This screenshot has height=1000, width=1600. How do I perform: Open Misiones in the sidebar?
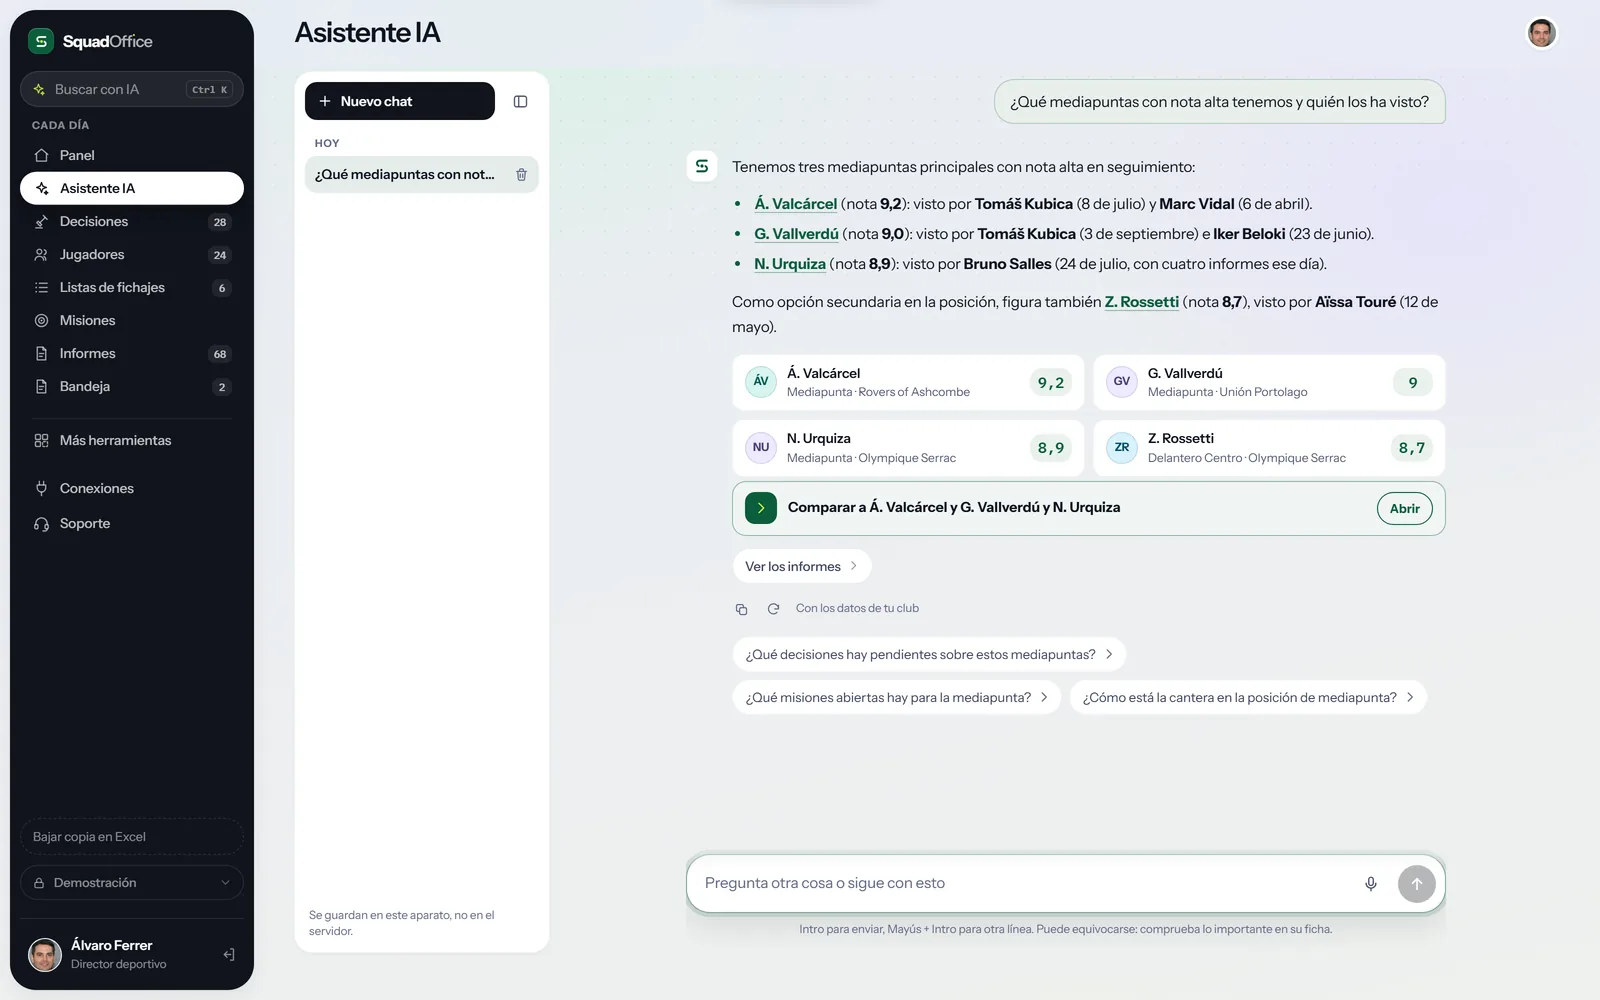132,320
